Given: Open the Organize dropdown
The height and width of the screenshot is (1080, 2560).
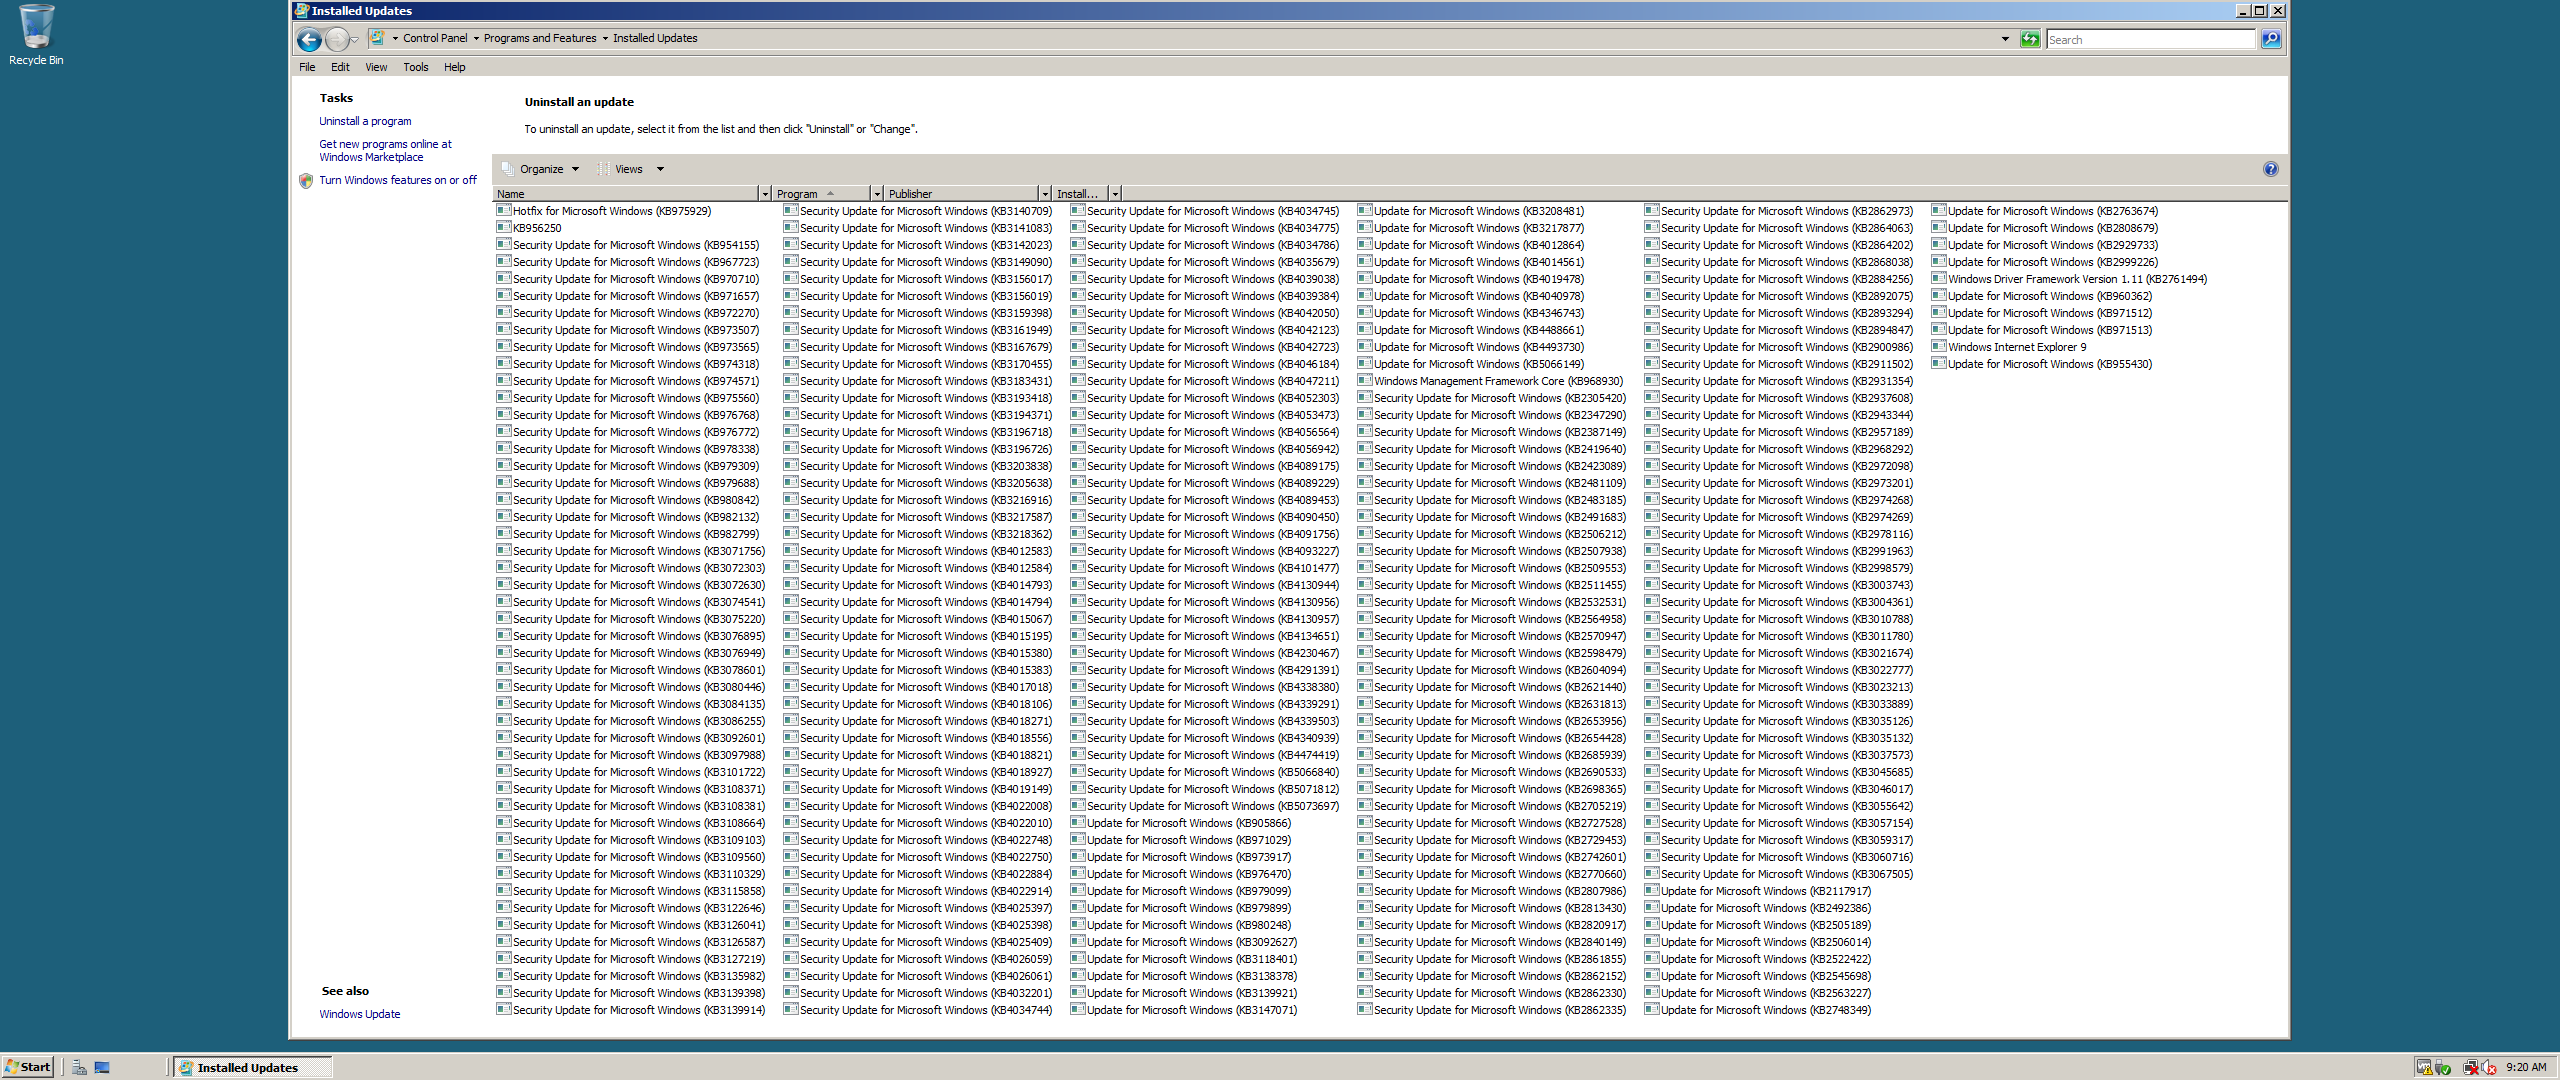Looking at the screenshot, I should click(x=541, y=169).
